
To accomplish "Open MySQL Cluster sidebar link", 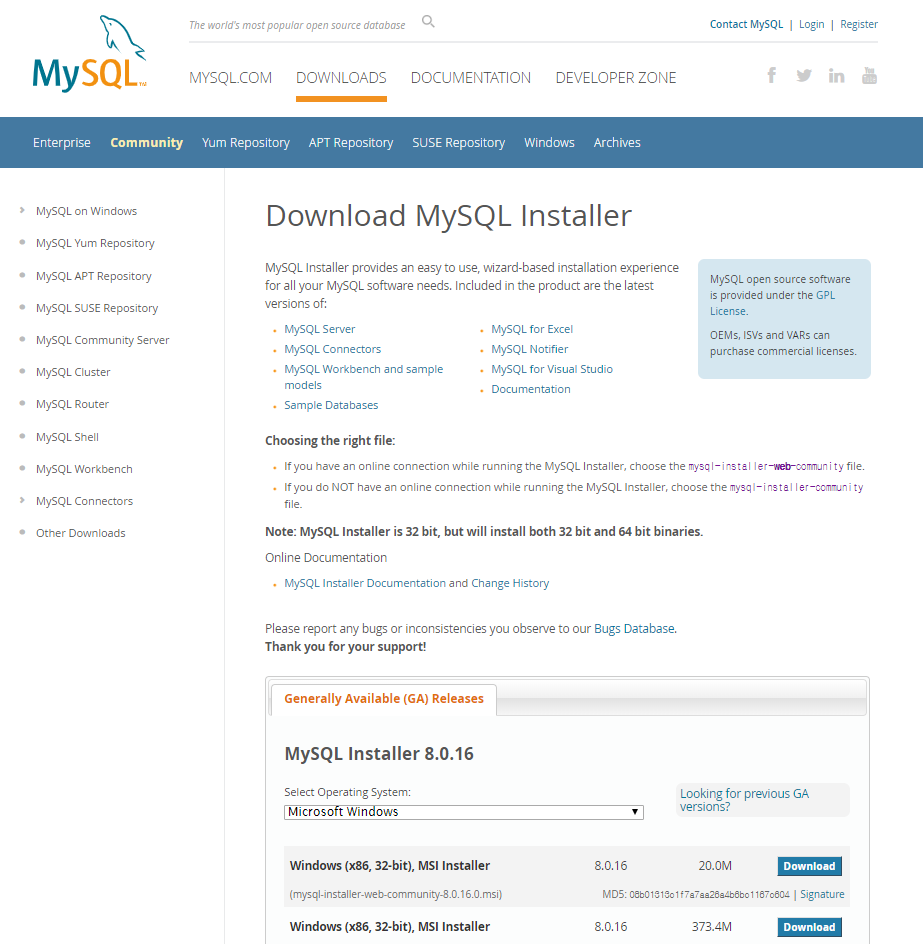I will pos(73,372).
